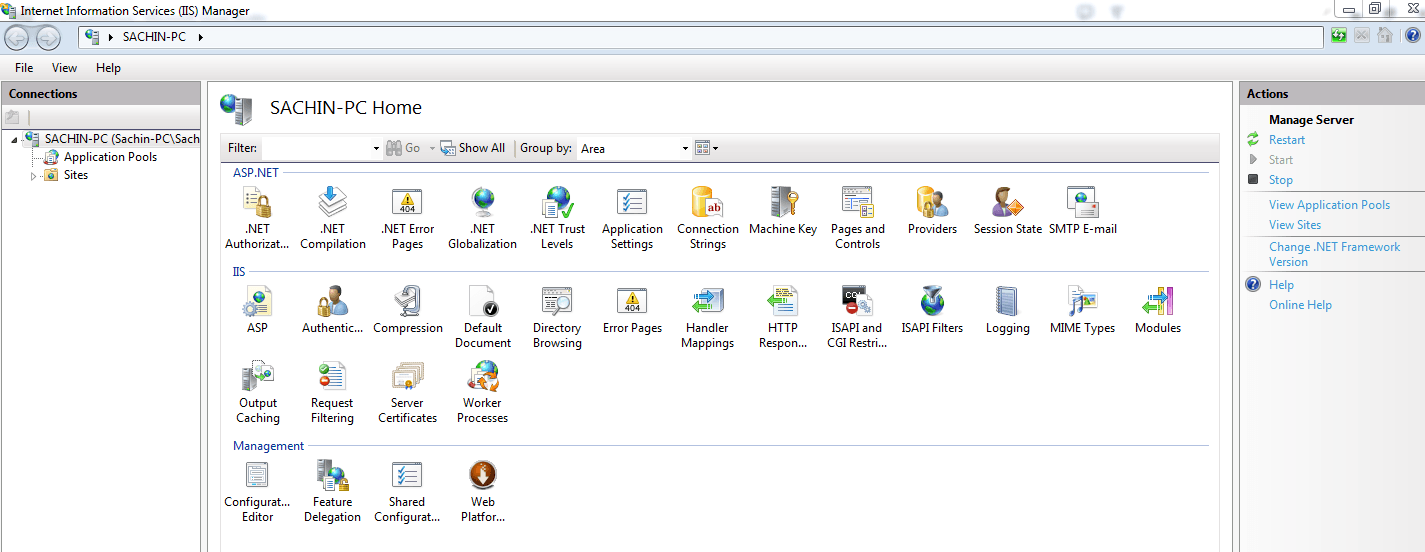Open Session State settings
This screenshot has width=1425, height=552.
[1007, 211]
